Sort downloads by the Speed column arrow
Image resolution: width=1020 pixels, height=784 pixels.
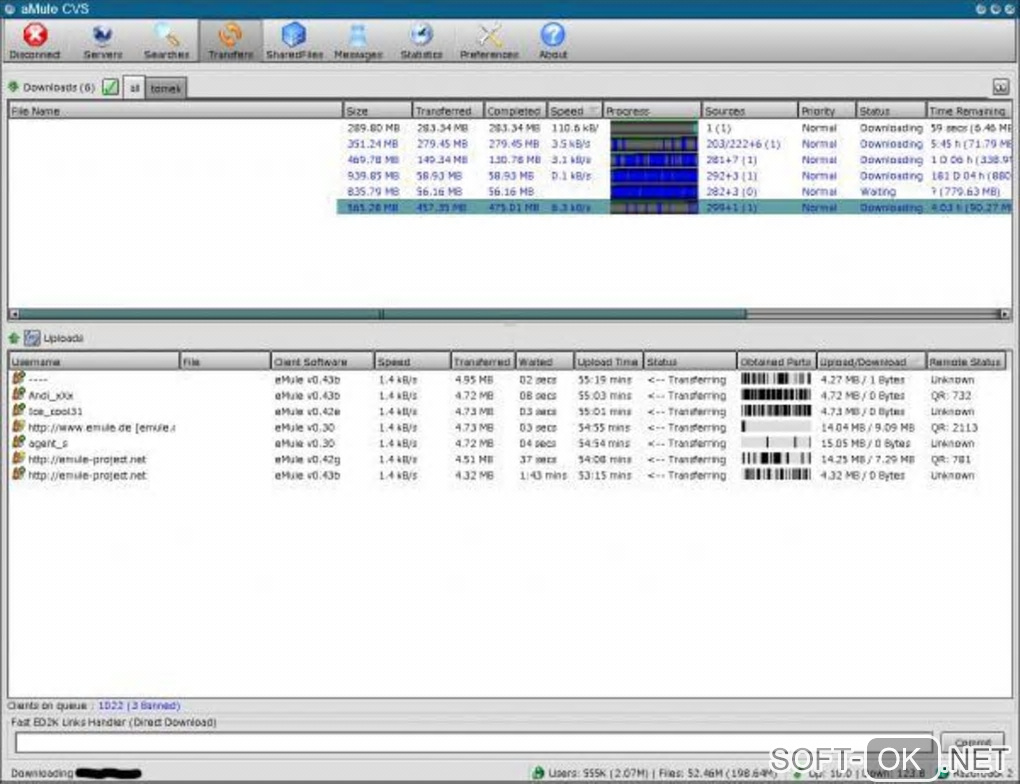(592, 111)
